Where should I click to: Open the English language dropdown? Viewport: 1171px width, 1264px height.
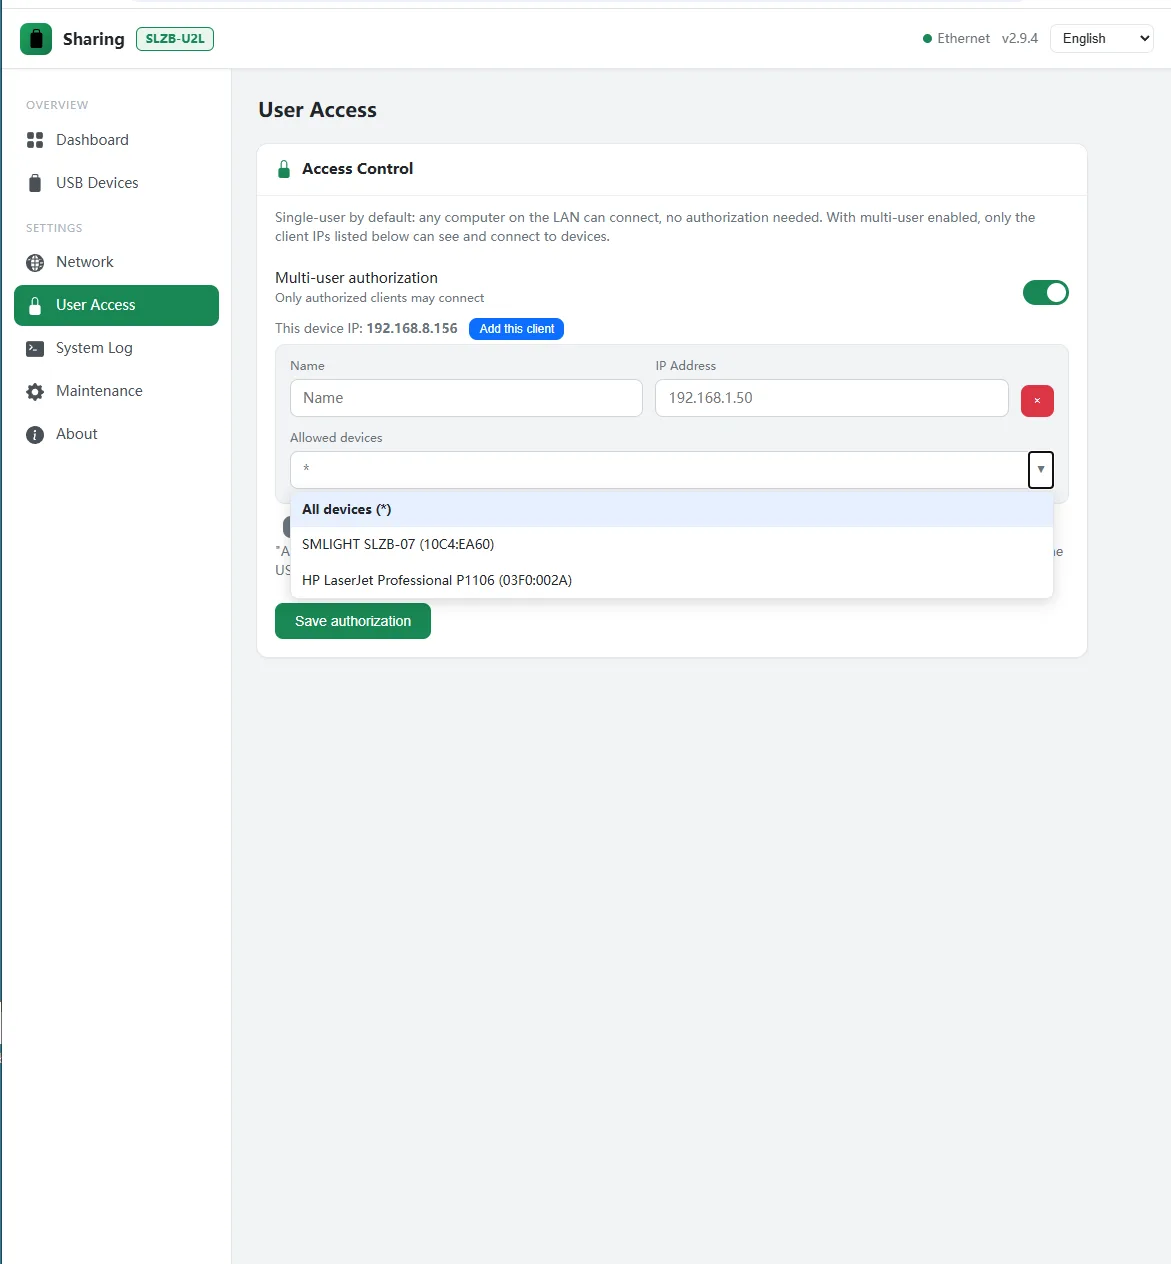pos(1101,39)
